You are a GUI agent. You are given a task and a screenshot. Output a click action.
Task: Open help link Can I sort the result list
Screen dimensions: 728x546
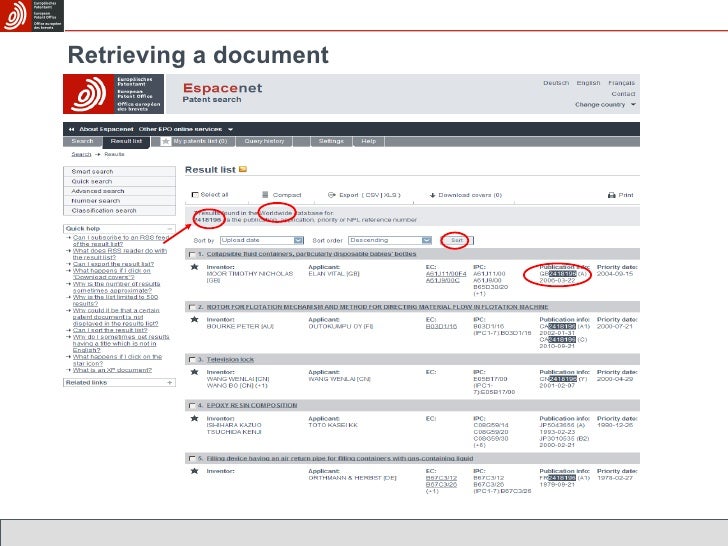coord(110,330)
